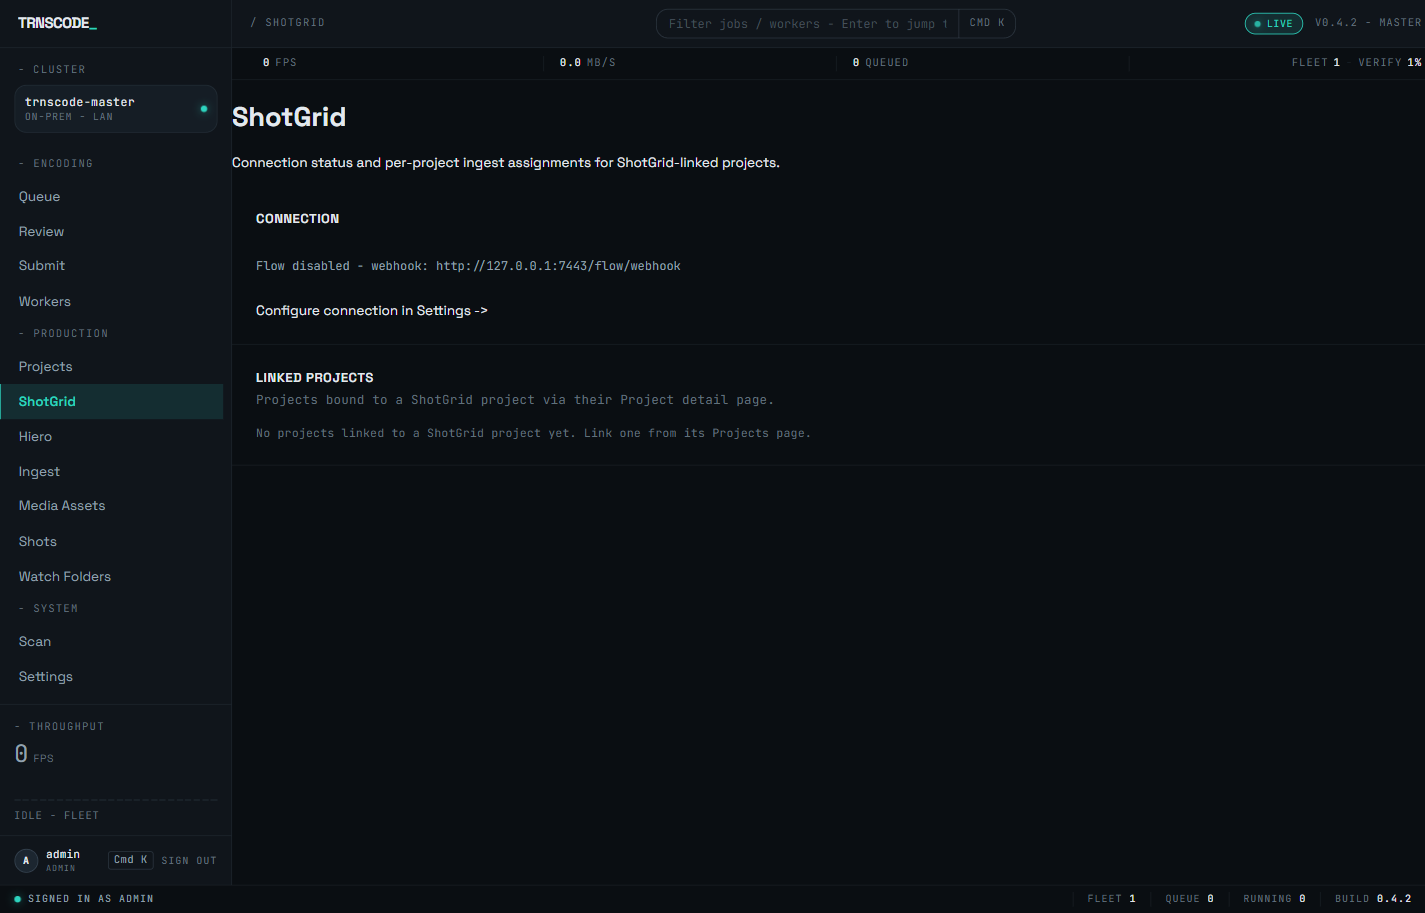Click RUNNING 0 in the status bar
The width and height of the screenshot is (1425, 913).
1275,899
